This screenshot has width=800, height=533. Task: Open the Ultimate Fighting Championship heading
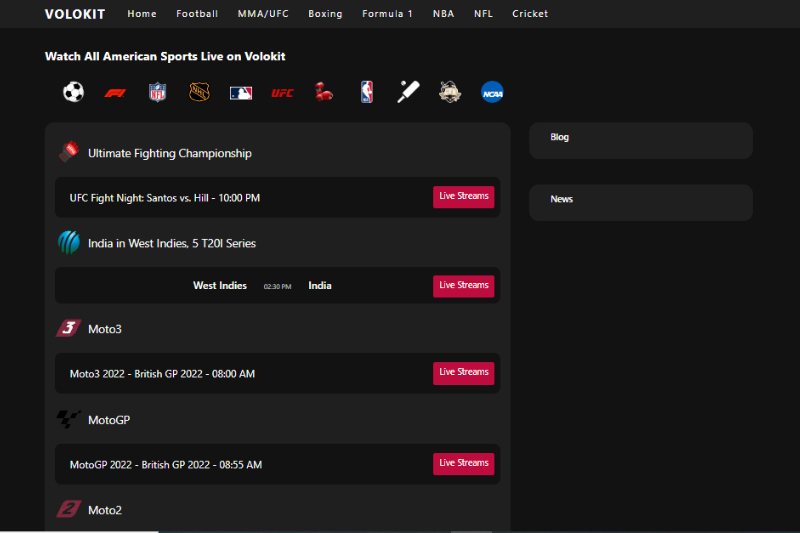[x=170, y=153]
